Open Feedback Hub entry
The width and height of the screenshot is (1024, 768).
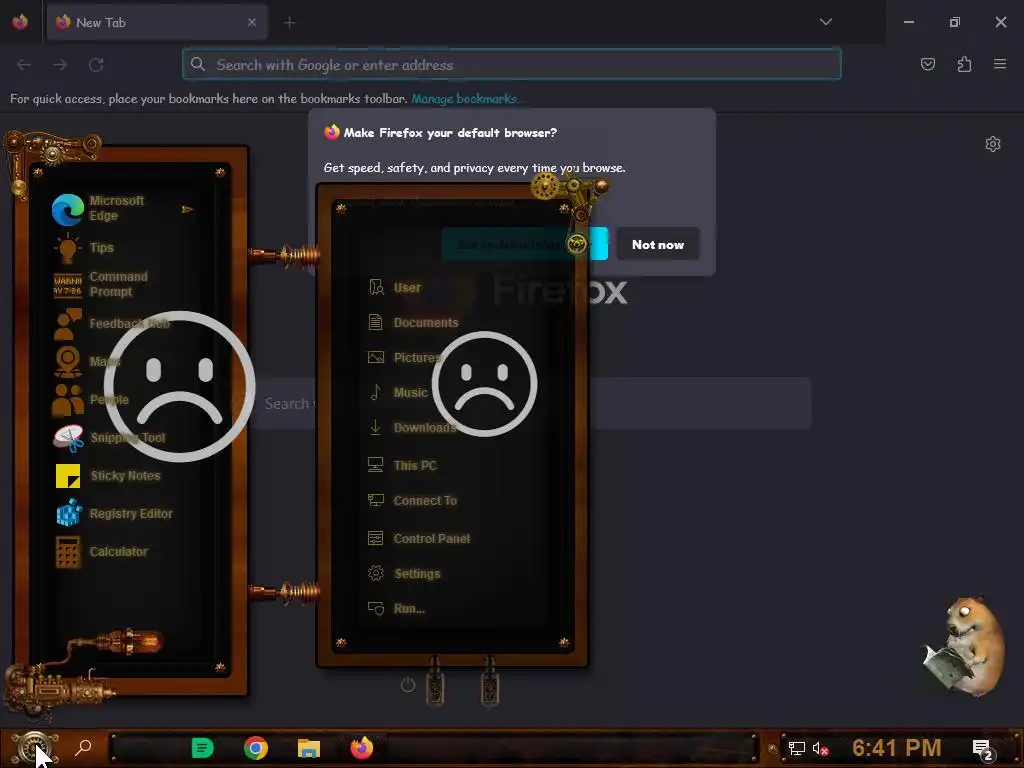(x=111, y=323)
